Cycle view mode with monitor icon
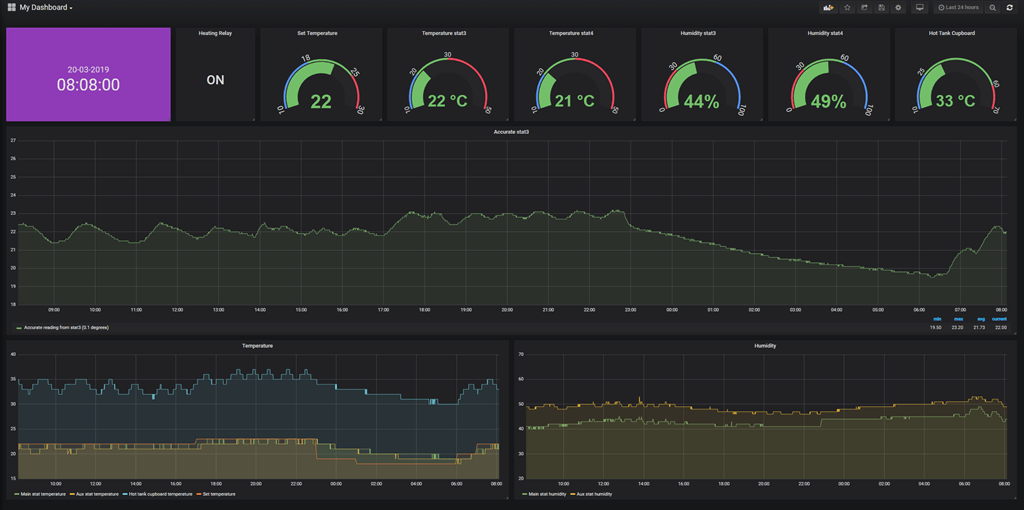 [x=919, y=8]
